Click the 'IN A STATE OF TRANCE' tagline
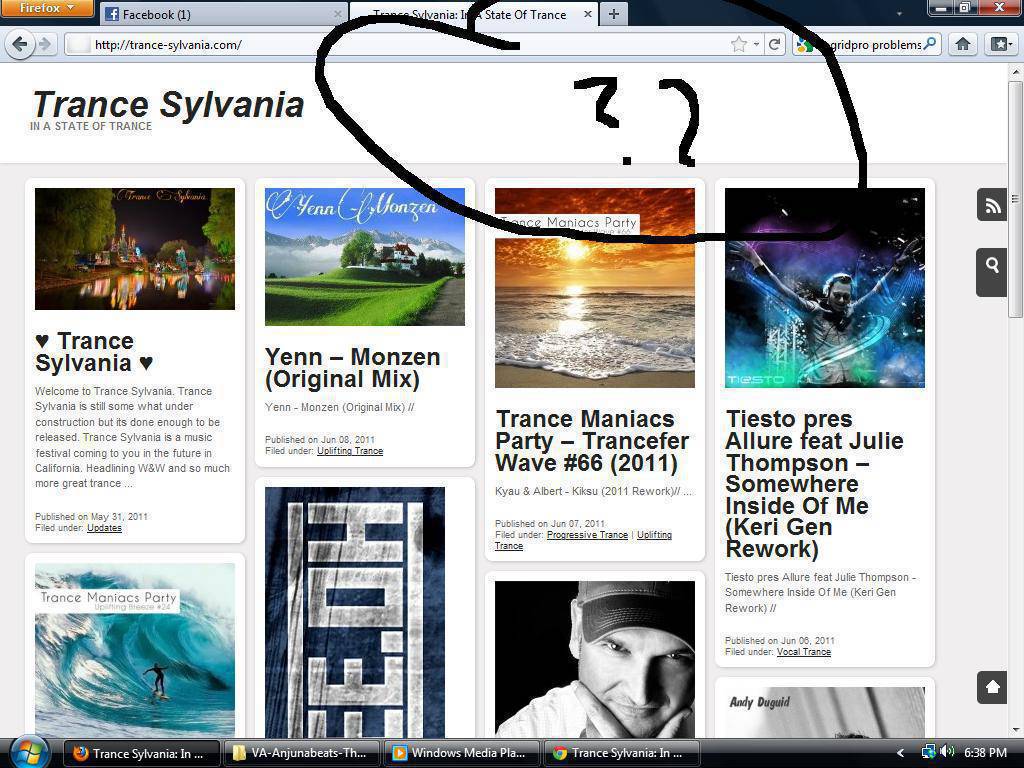Screen dimensions: 1024x768 click(x=91, y=126)
